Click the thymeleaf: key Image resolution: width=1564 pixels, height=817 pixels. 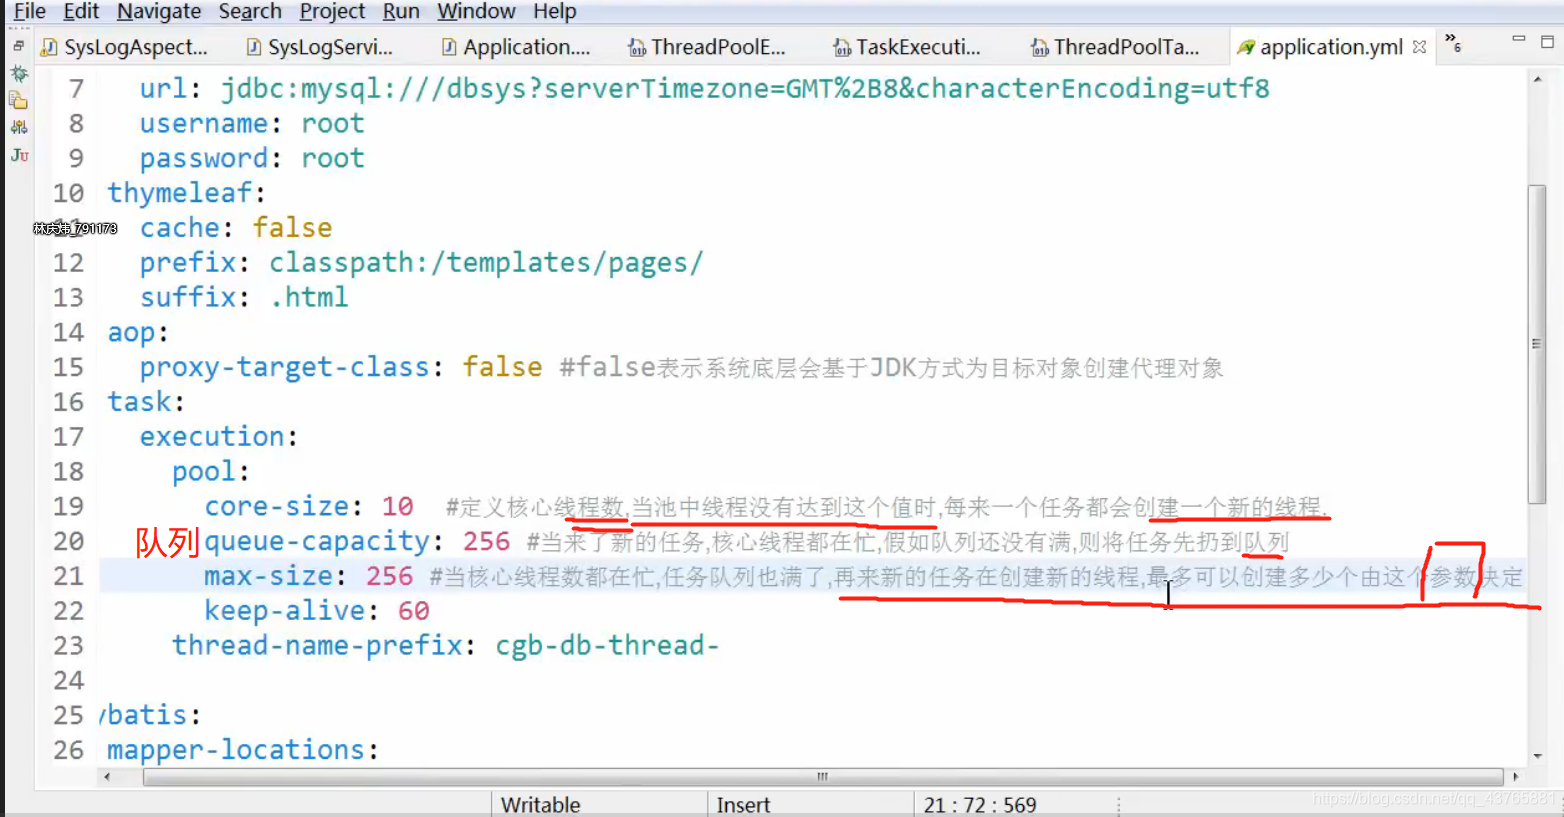[x=186, y=192]
